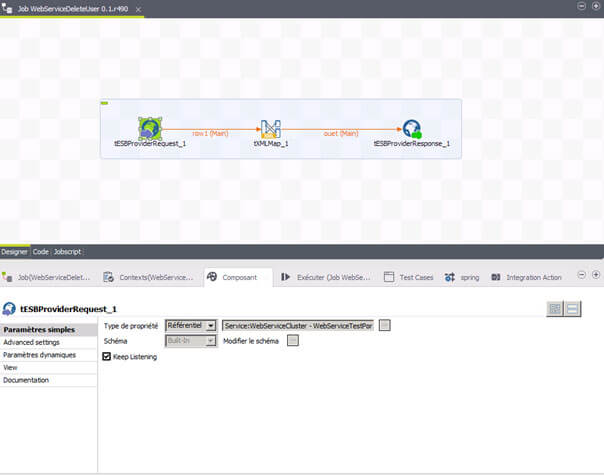Click the Exécuter run arrow icon

click(285, 277)
